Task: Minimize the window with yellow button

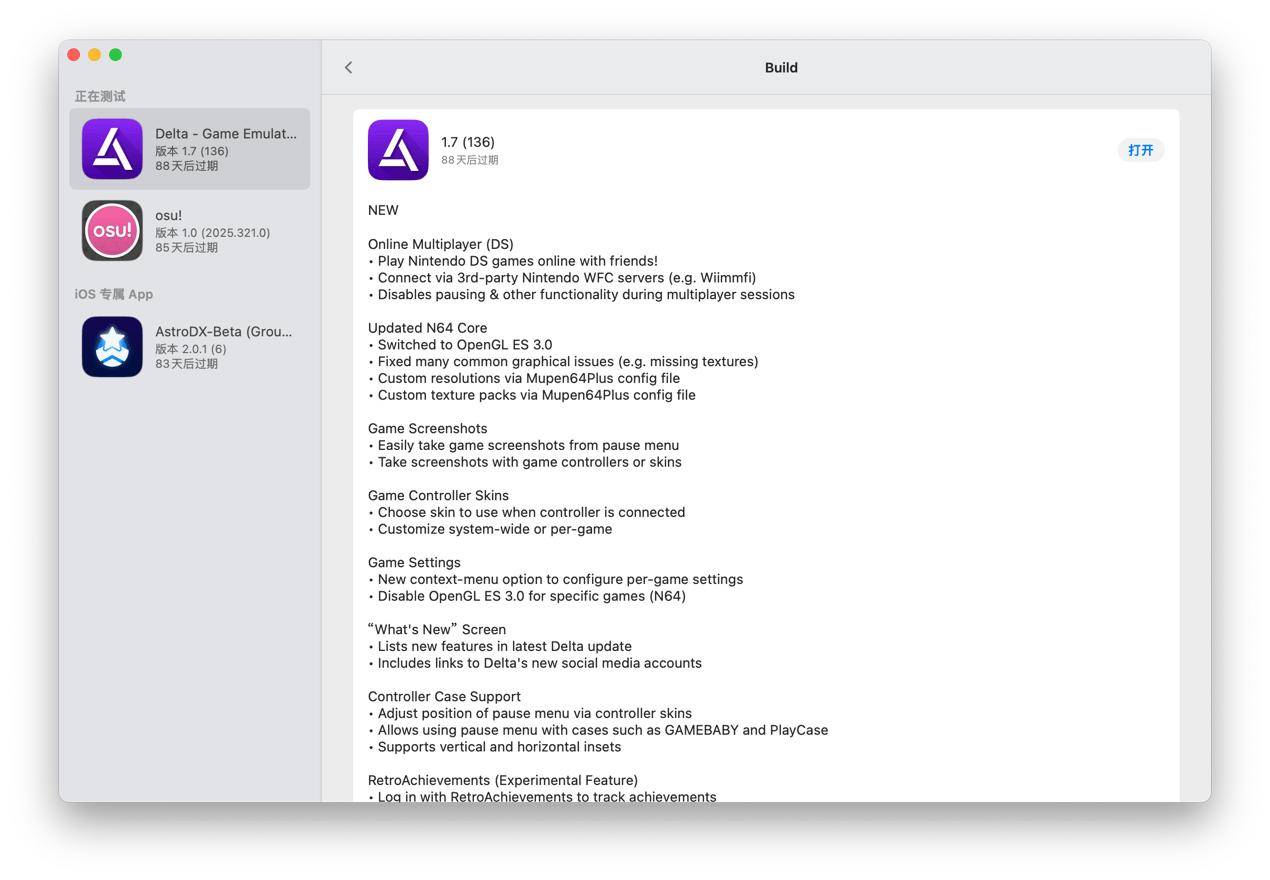Action: (95, 54)
